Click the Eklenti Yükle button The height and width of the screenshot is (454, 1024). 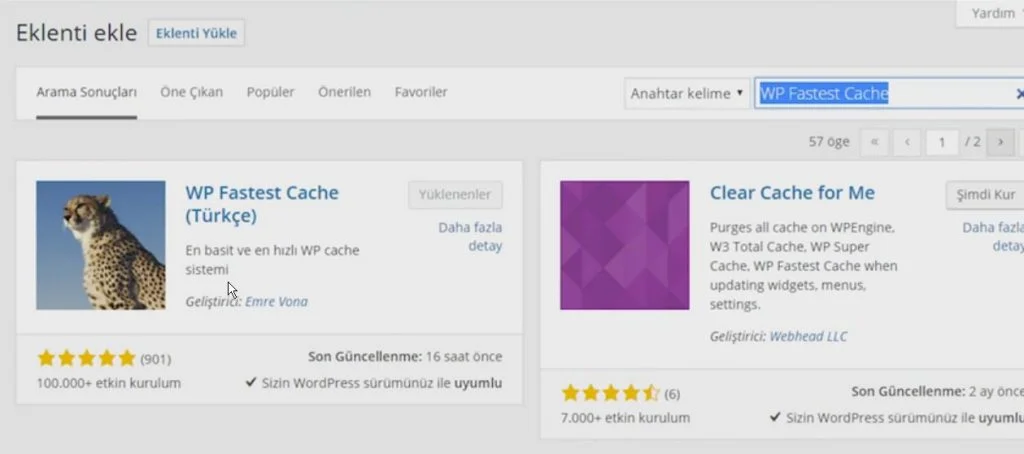(x=196, y=33)
